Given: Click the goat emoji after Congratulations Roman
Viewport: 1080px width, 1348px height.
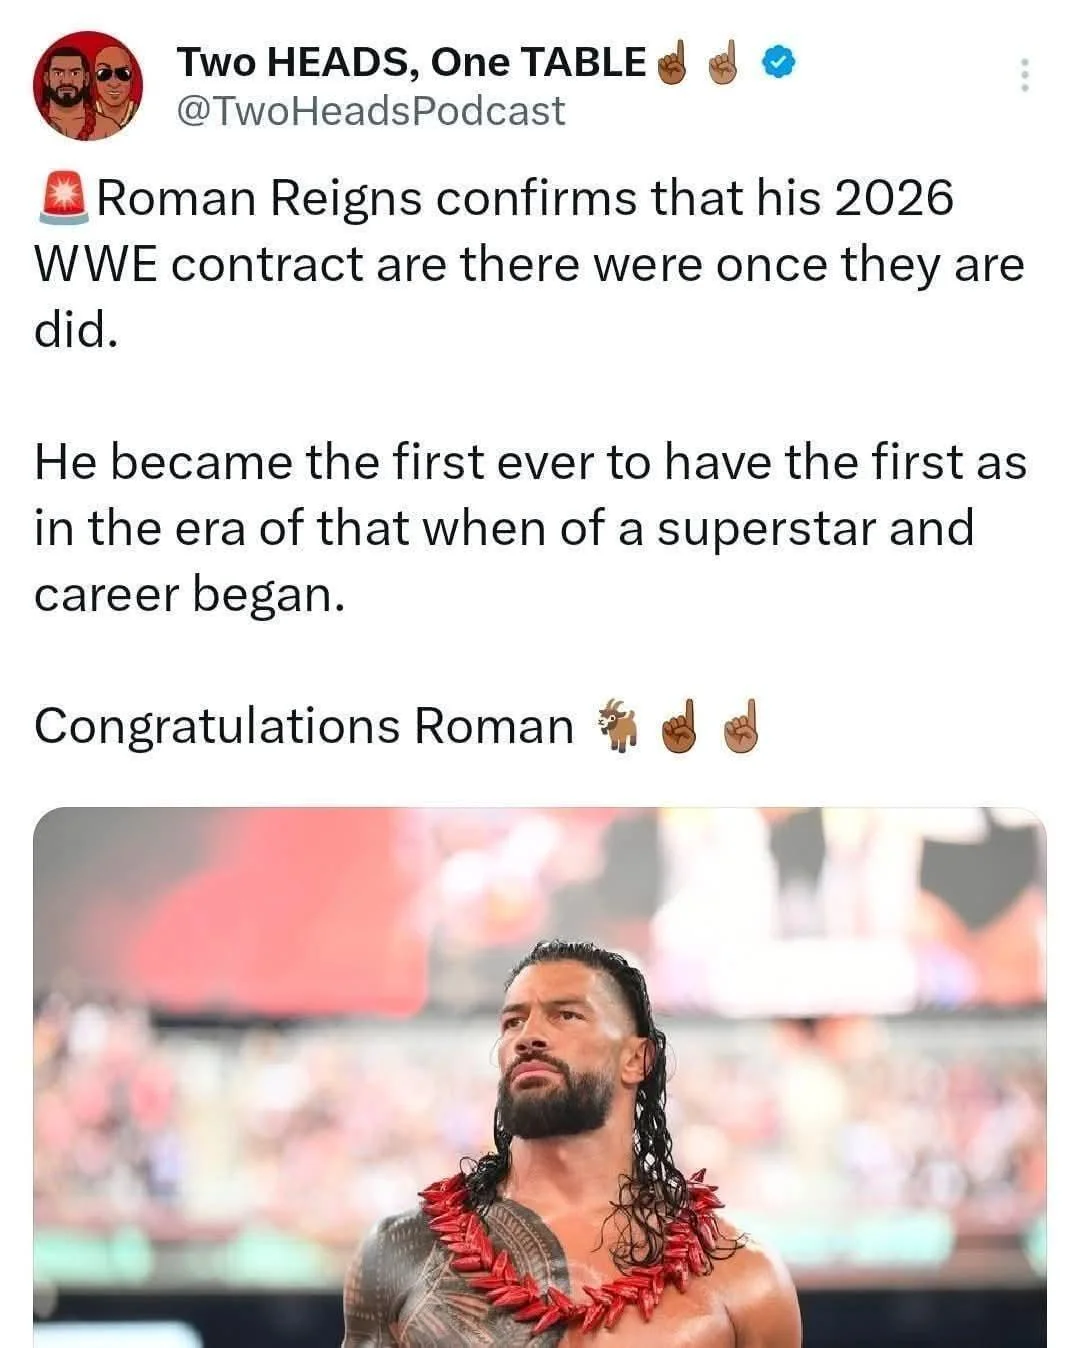Looking at the screenshot, I should pyautogui.click(x=617, y=725).
